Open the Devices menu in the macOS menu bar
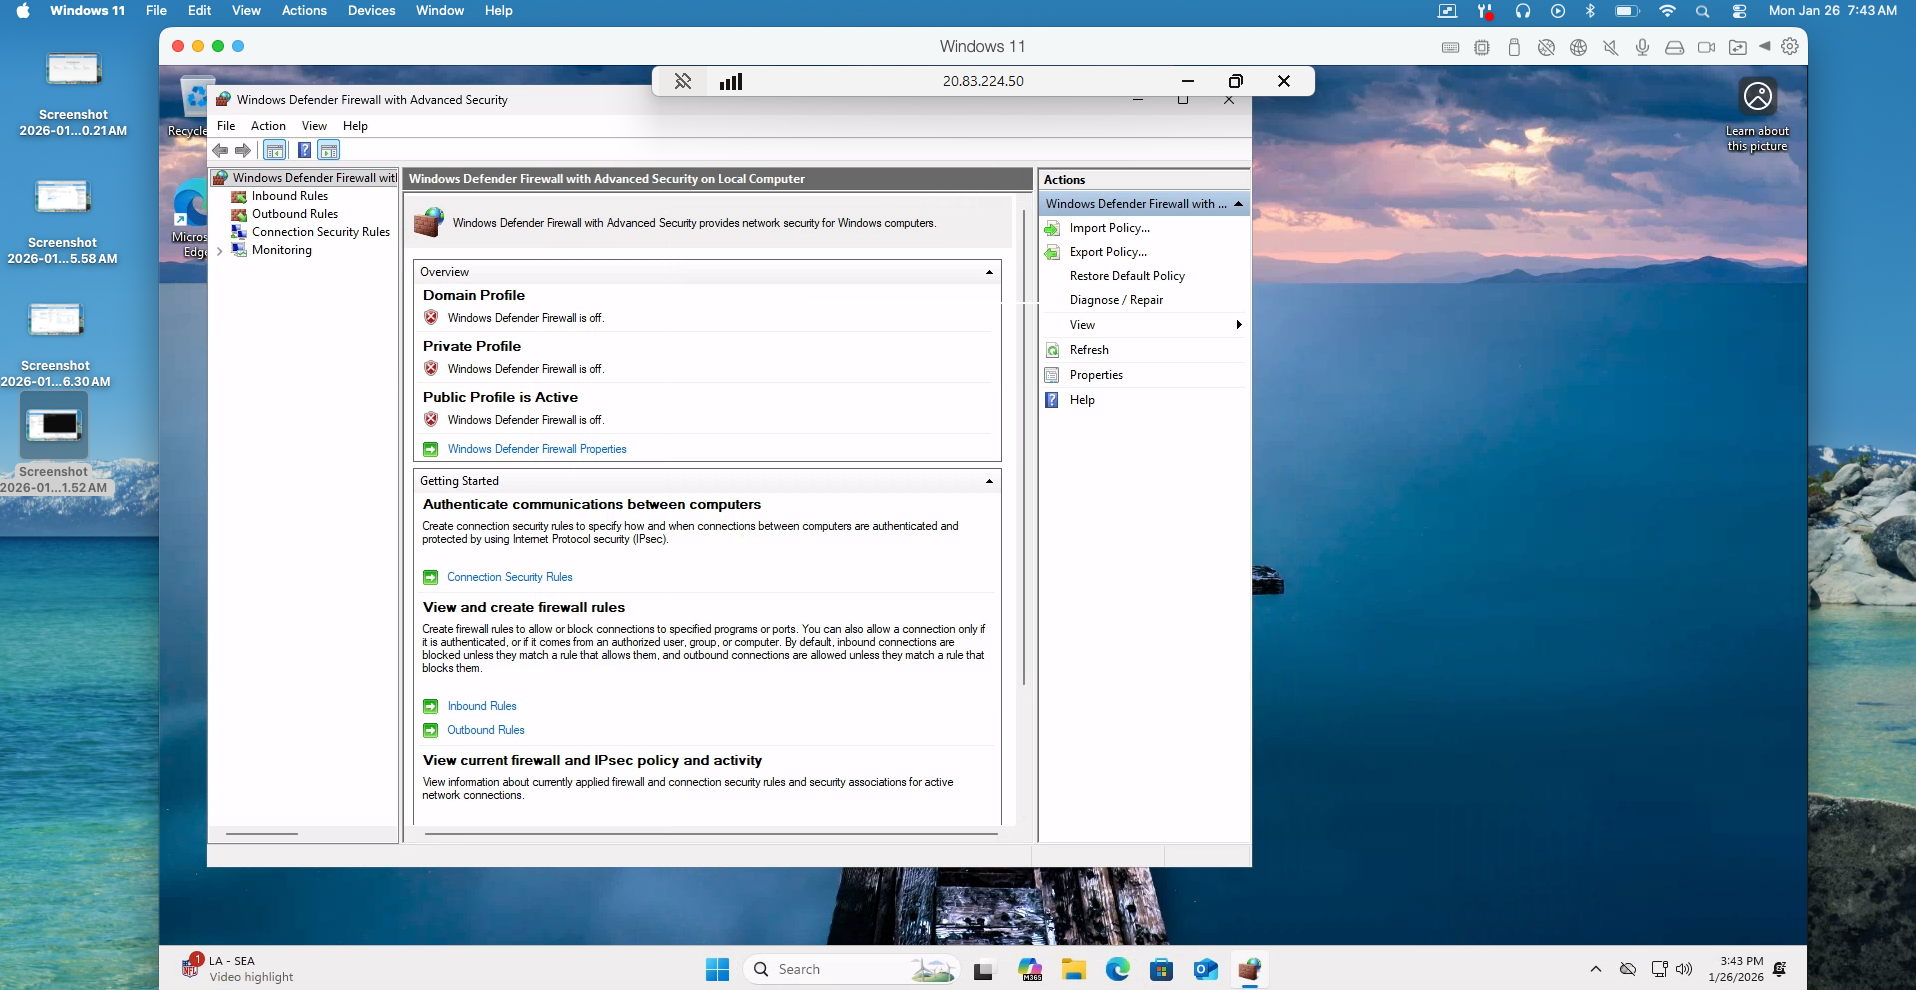 pos(371,11)
